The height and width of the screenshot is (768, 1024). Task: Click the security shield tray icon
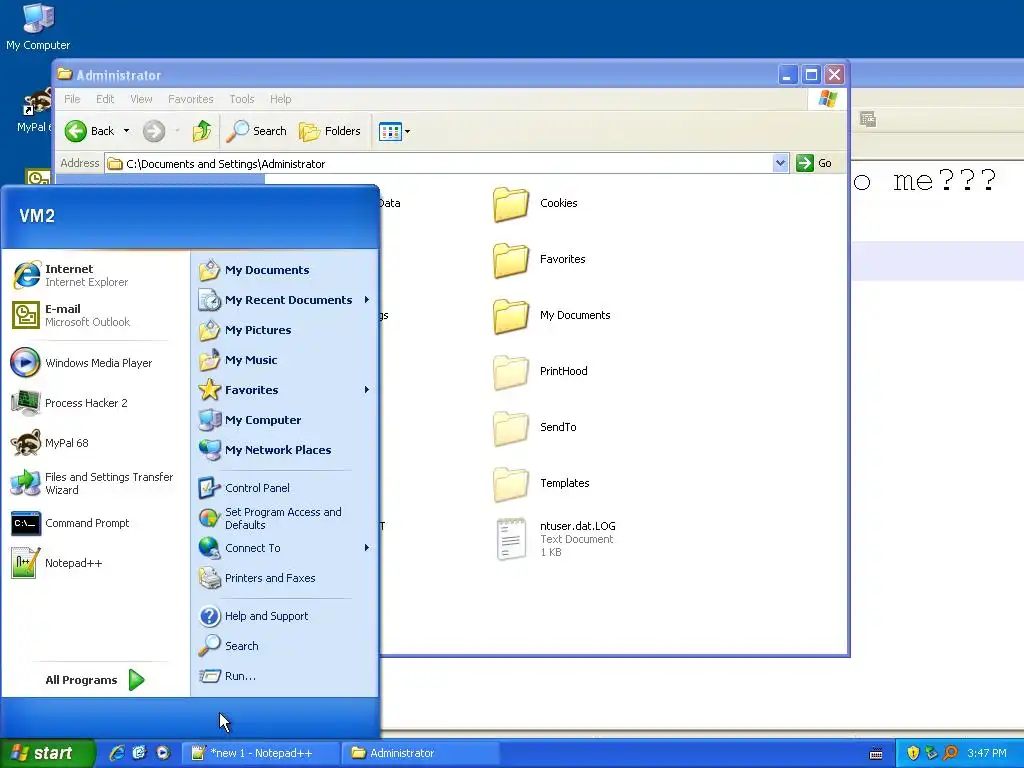[x=913, y=753]
